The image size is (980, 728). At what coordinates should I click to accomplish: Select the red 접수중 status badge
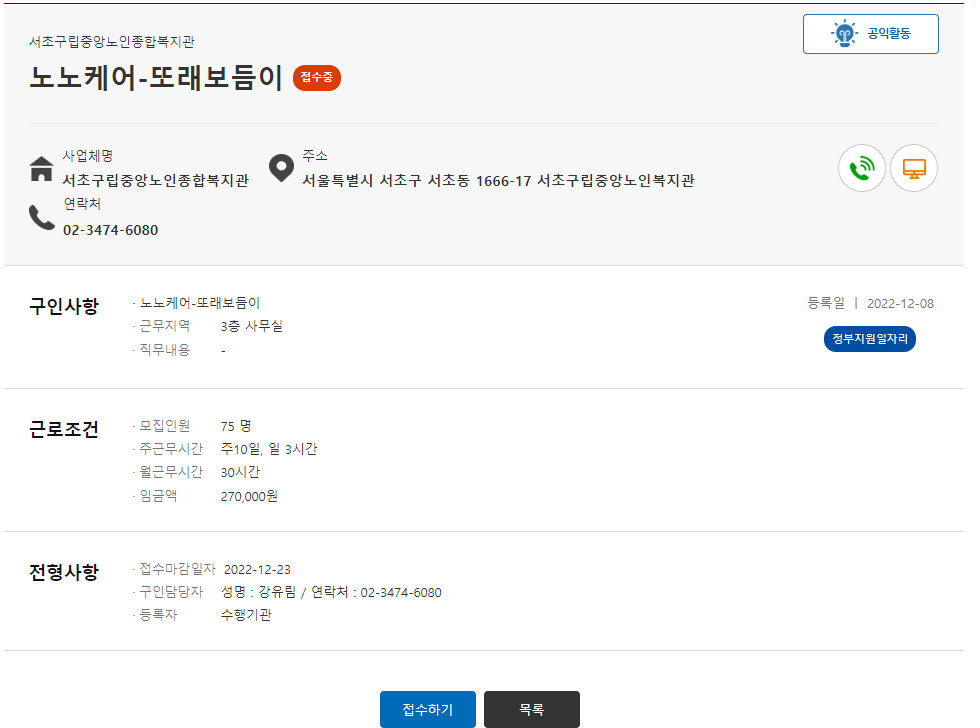pos(316,77)
